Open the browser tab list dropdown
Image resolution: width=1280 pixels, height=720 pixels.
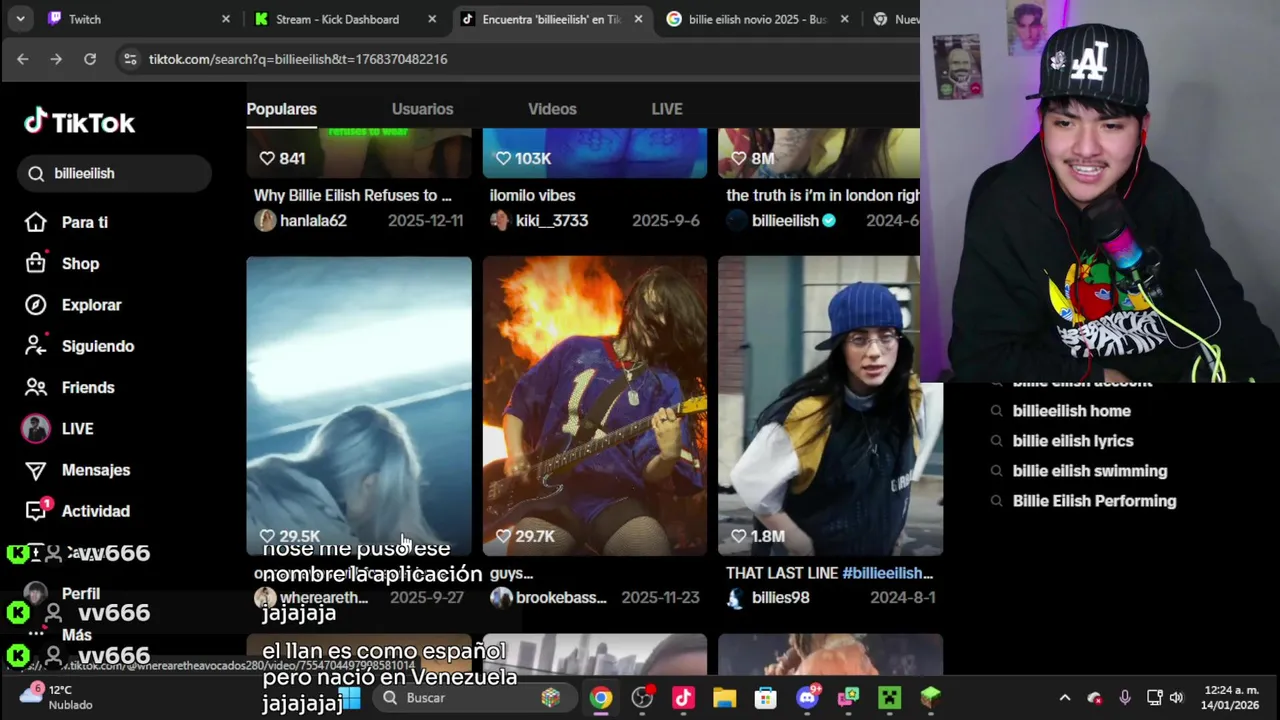(20, 19)
